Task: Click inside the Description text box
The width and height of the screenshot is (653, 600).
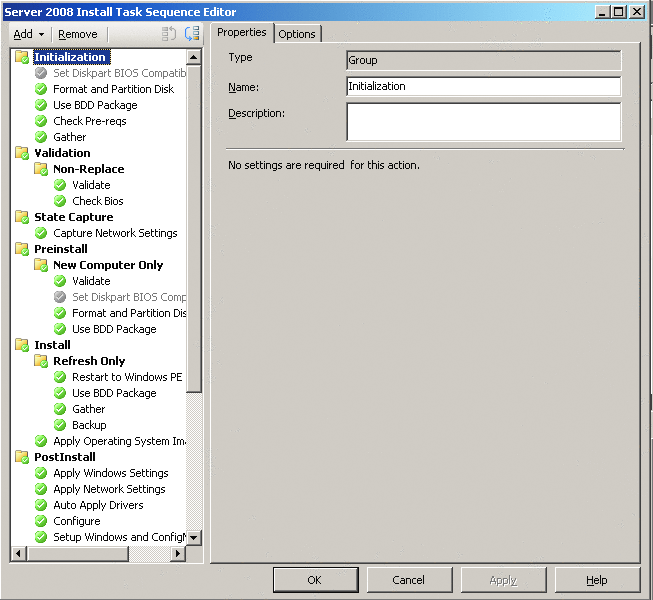Action: pos(483,121)
